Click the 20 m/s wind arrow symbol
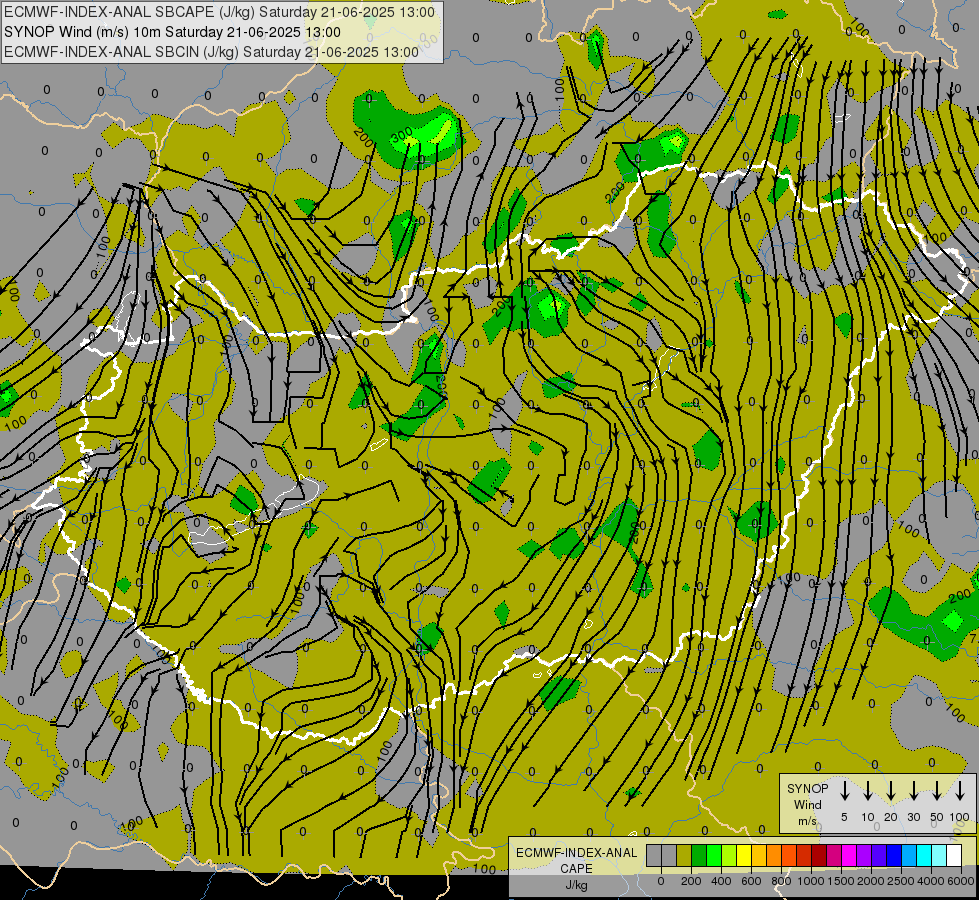 click(x=890, y=791)
